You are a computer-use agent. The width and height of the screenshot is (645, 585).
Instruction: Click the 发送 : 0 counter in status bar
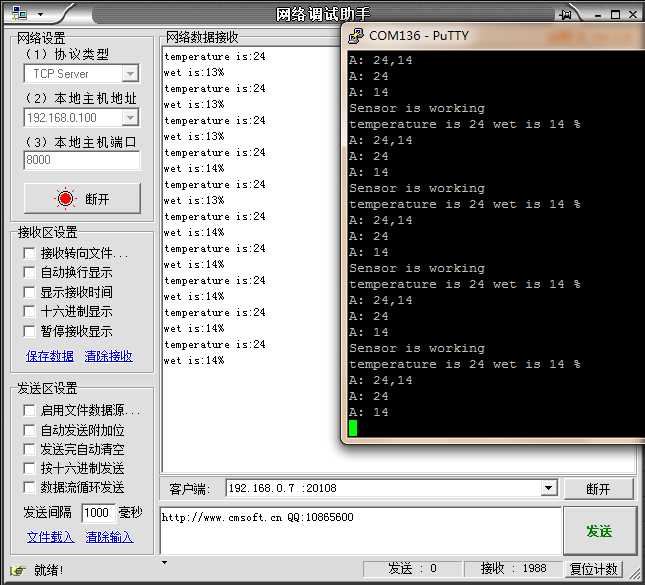(413, 569)
